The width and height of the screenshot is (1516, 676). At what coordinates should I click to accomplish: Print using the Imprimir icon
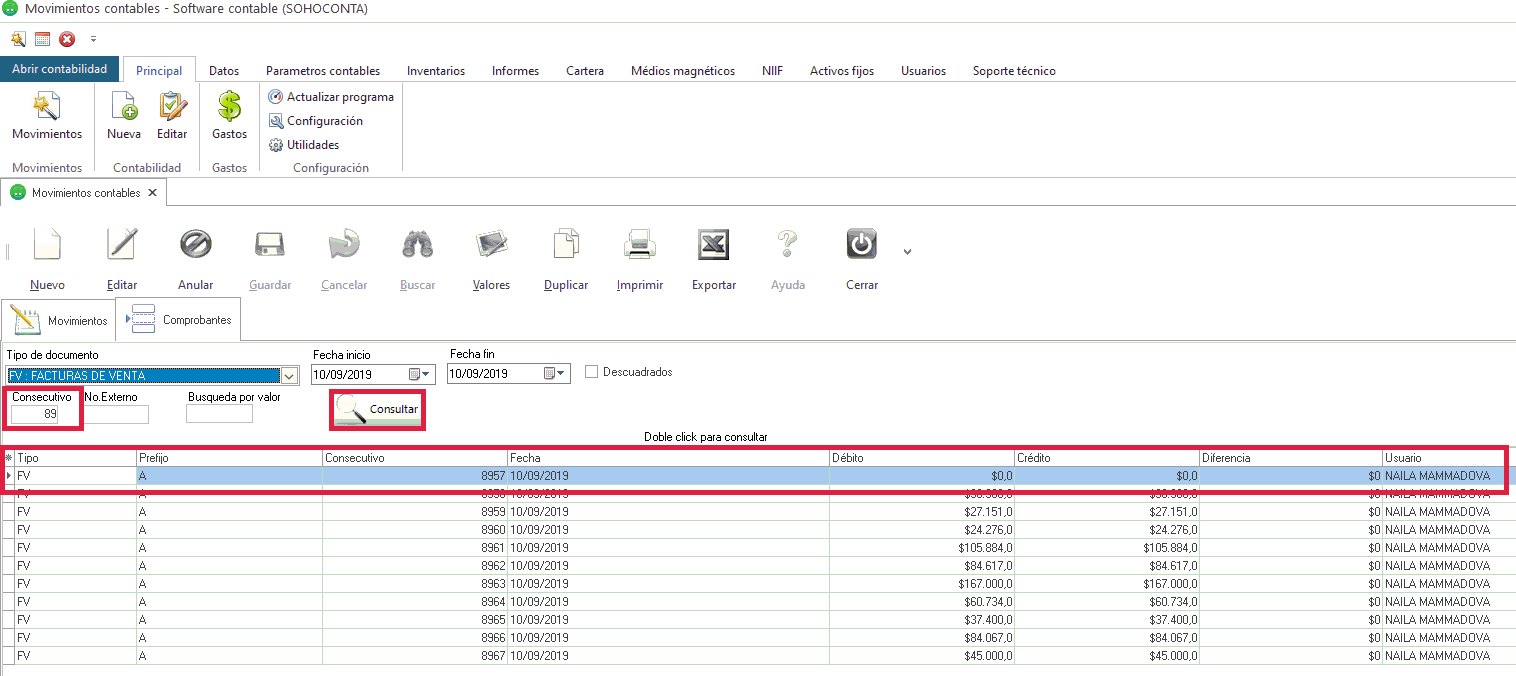coord(640,245)
